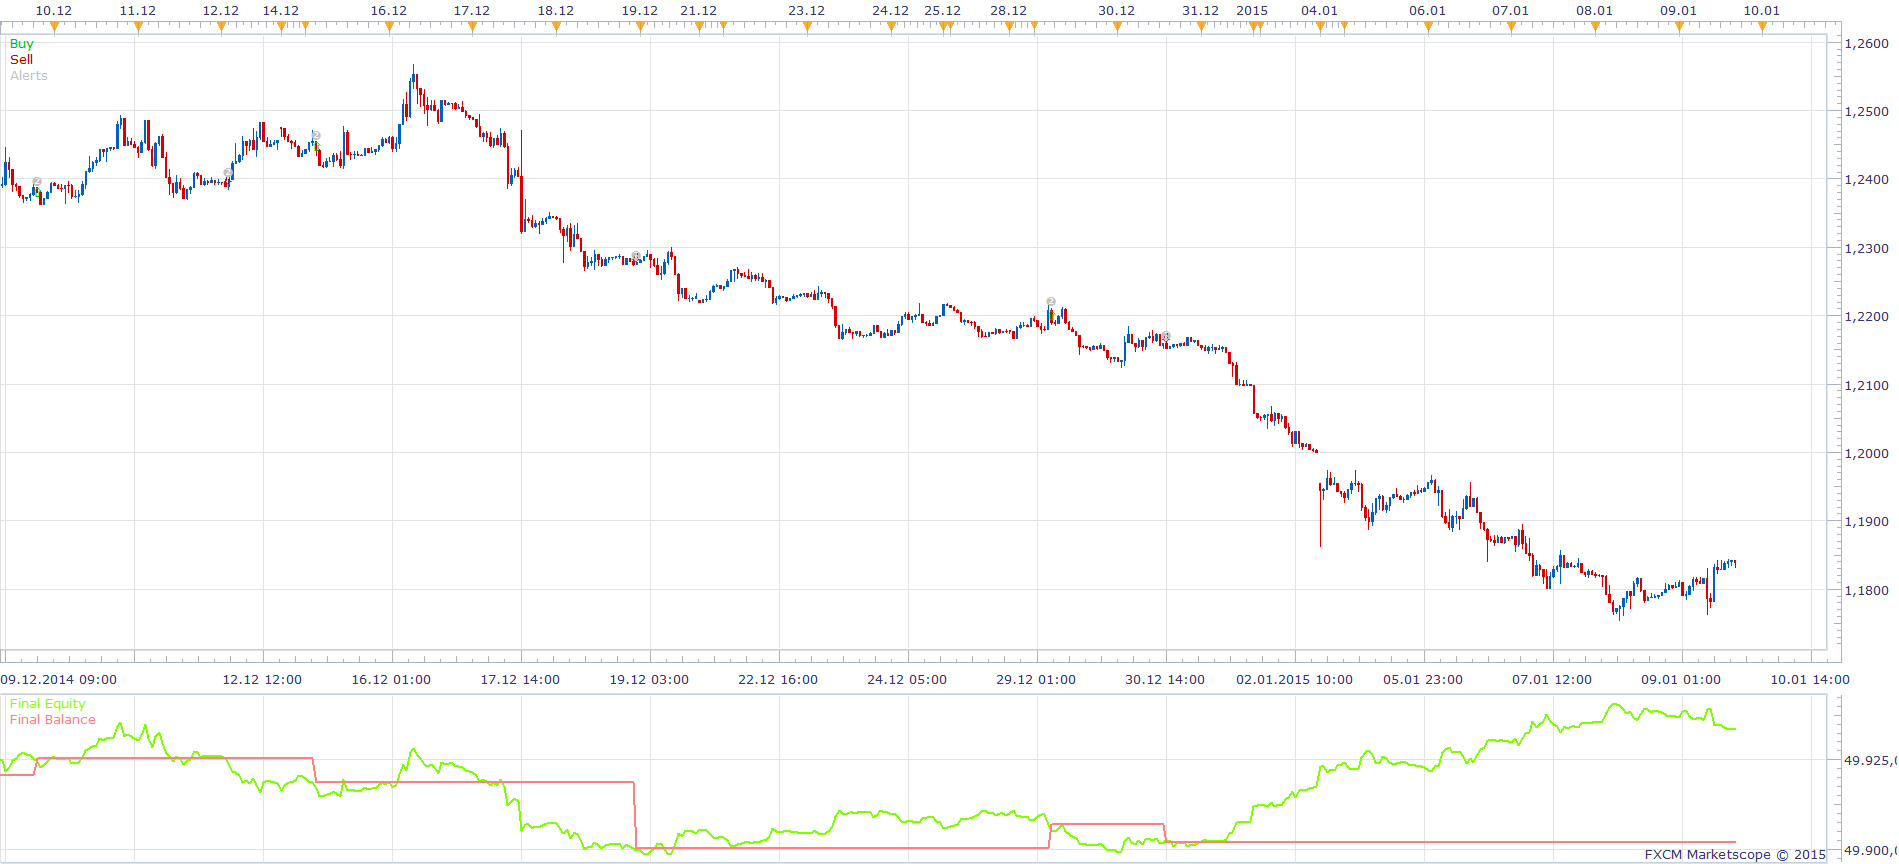1899x864 pixels.
Task: Click the orange triangle marker under 08.01
Action: point(1595,27)
